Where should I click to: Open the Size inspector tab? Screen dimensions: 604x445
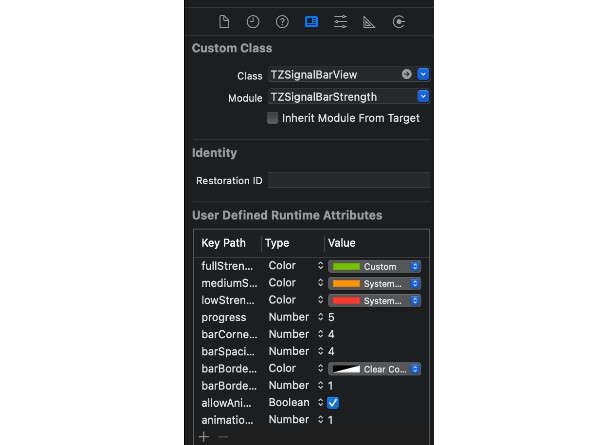(369, 22)
